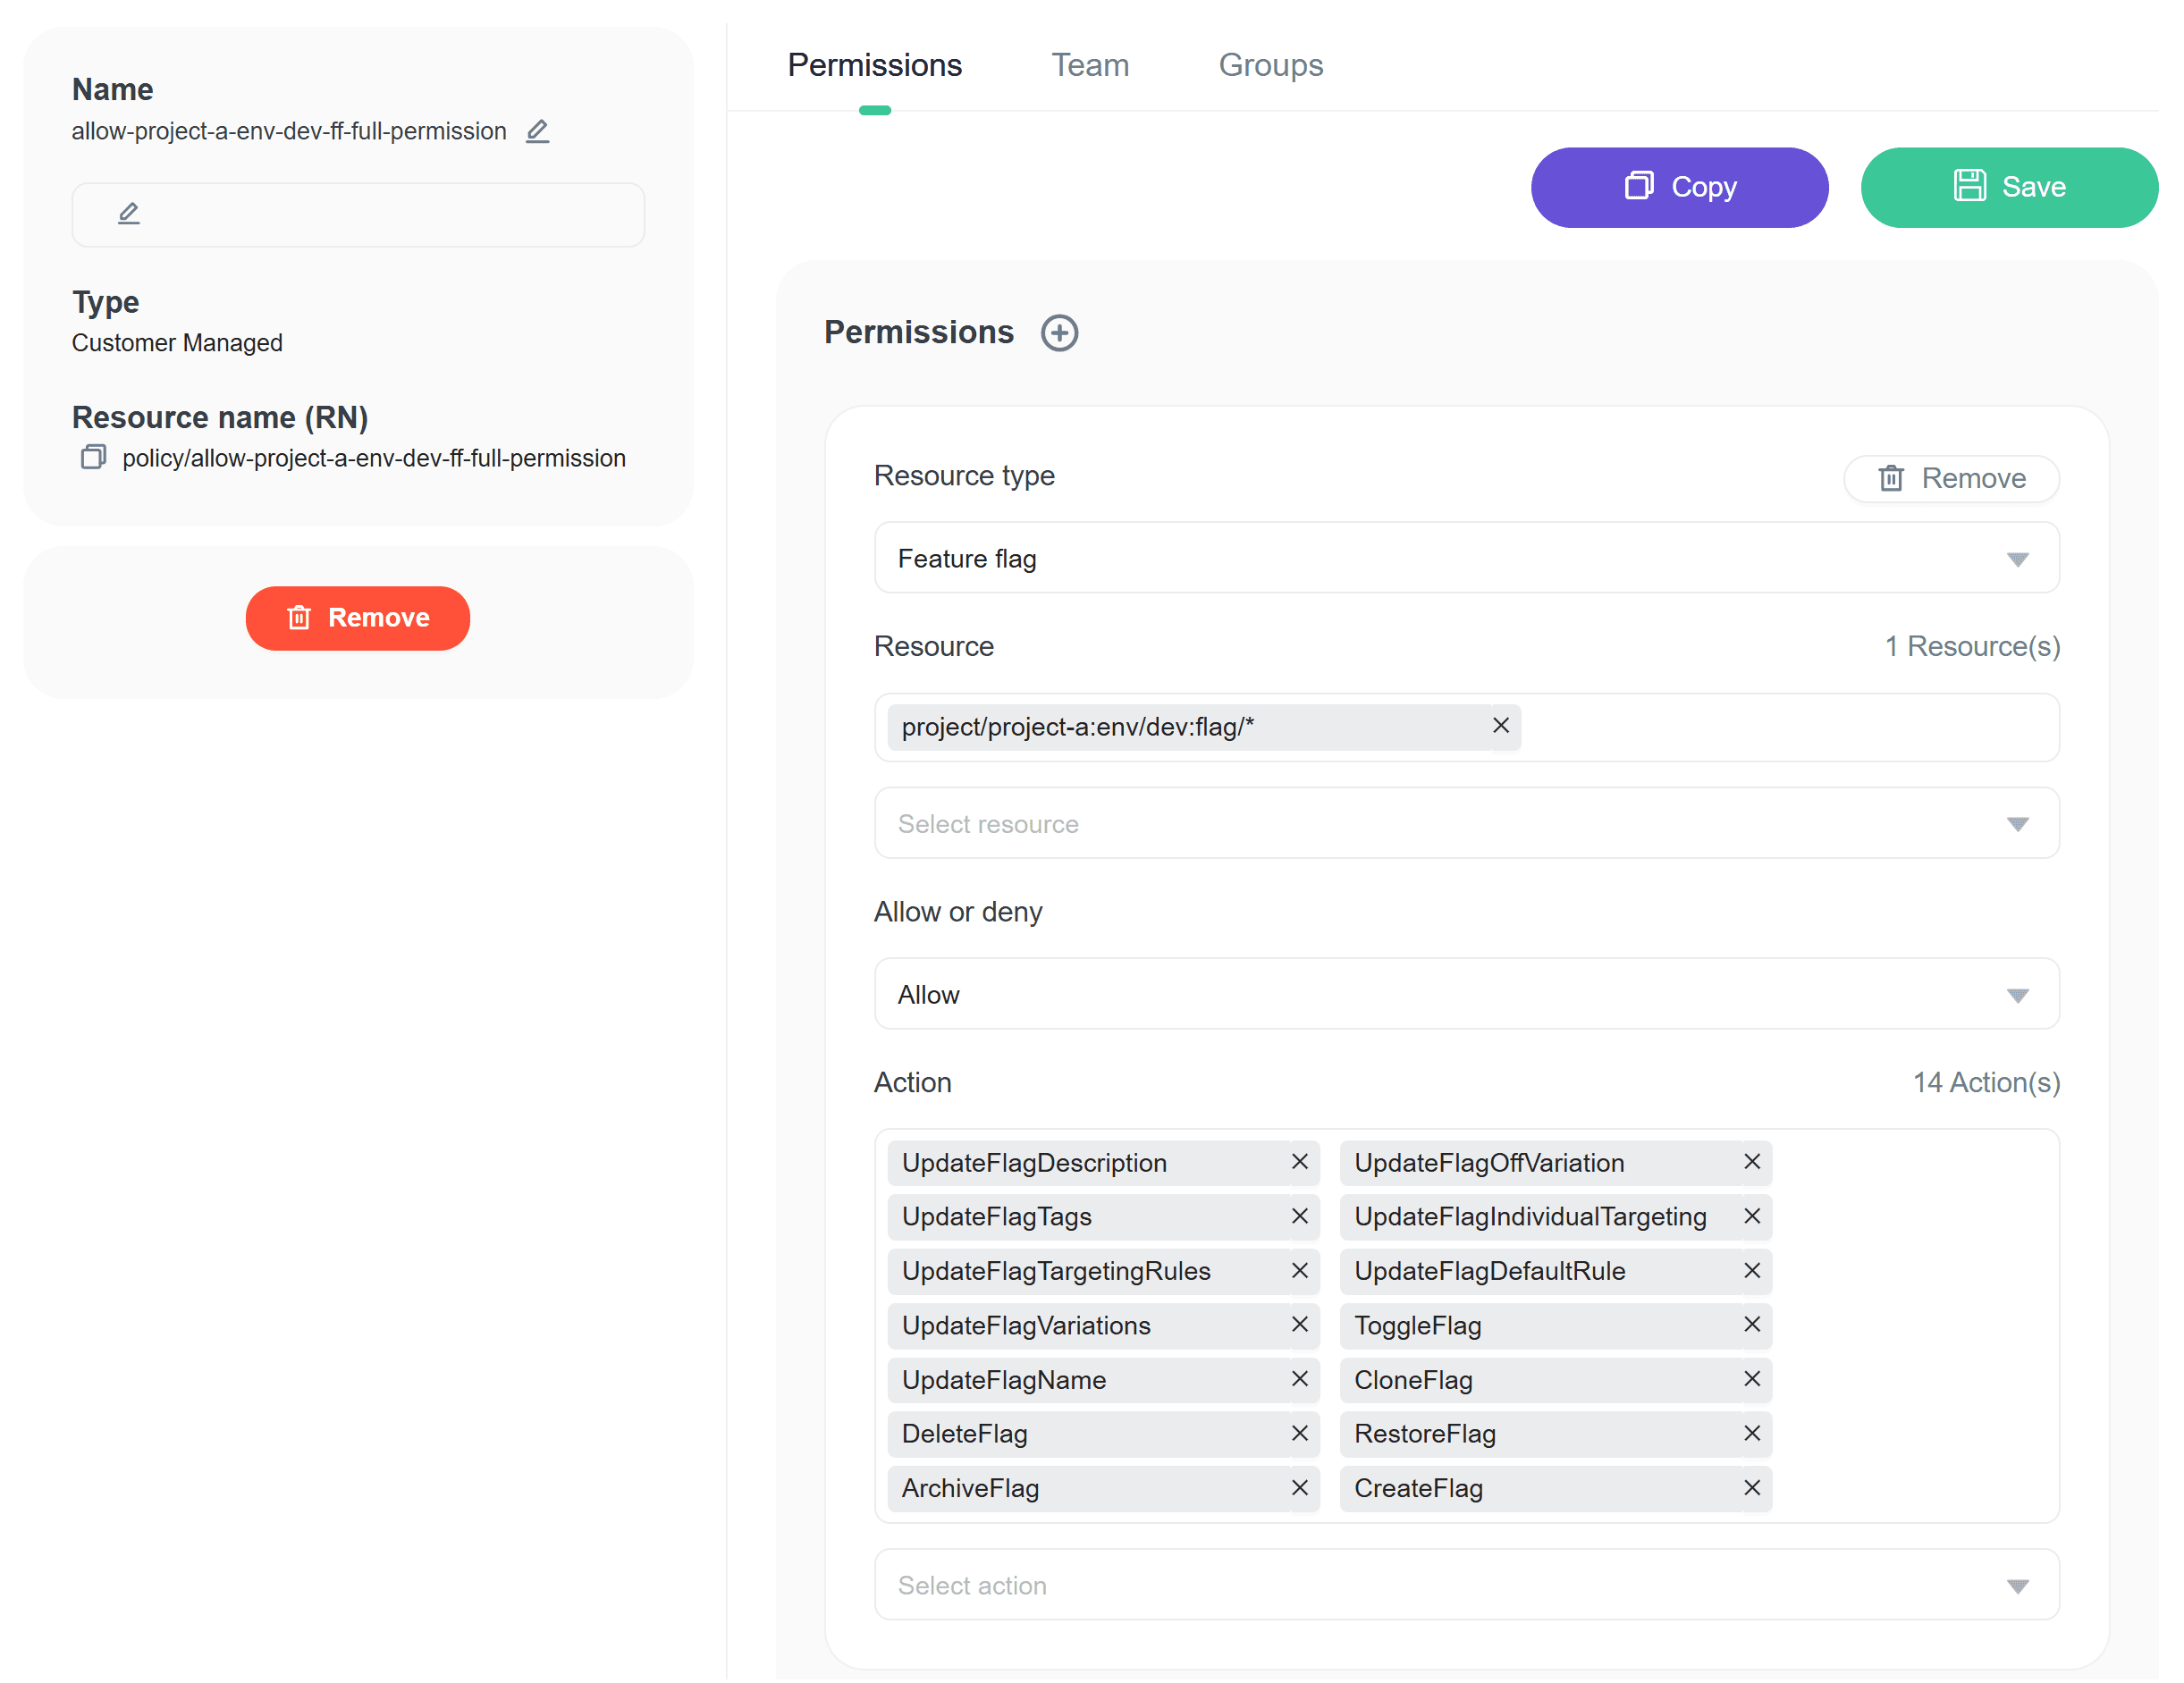Remove the CreateFlag action tag

(1751, 1488)
